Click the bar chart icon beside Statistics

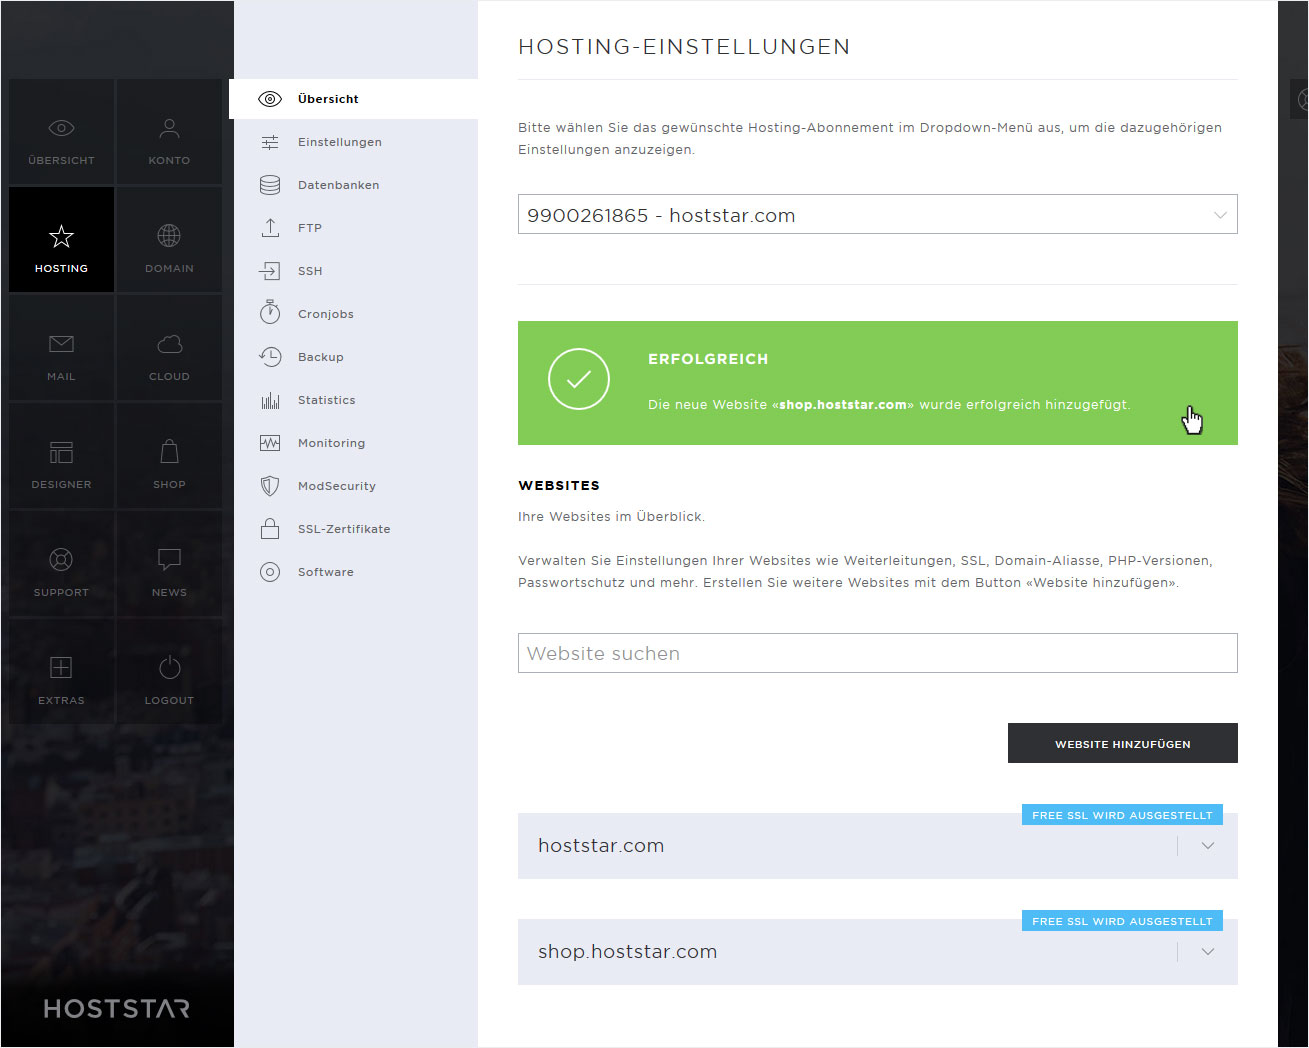click(270, 401)
